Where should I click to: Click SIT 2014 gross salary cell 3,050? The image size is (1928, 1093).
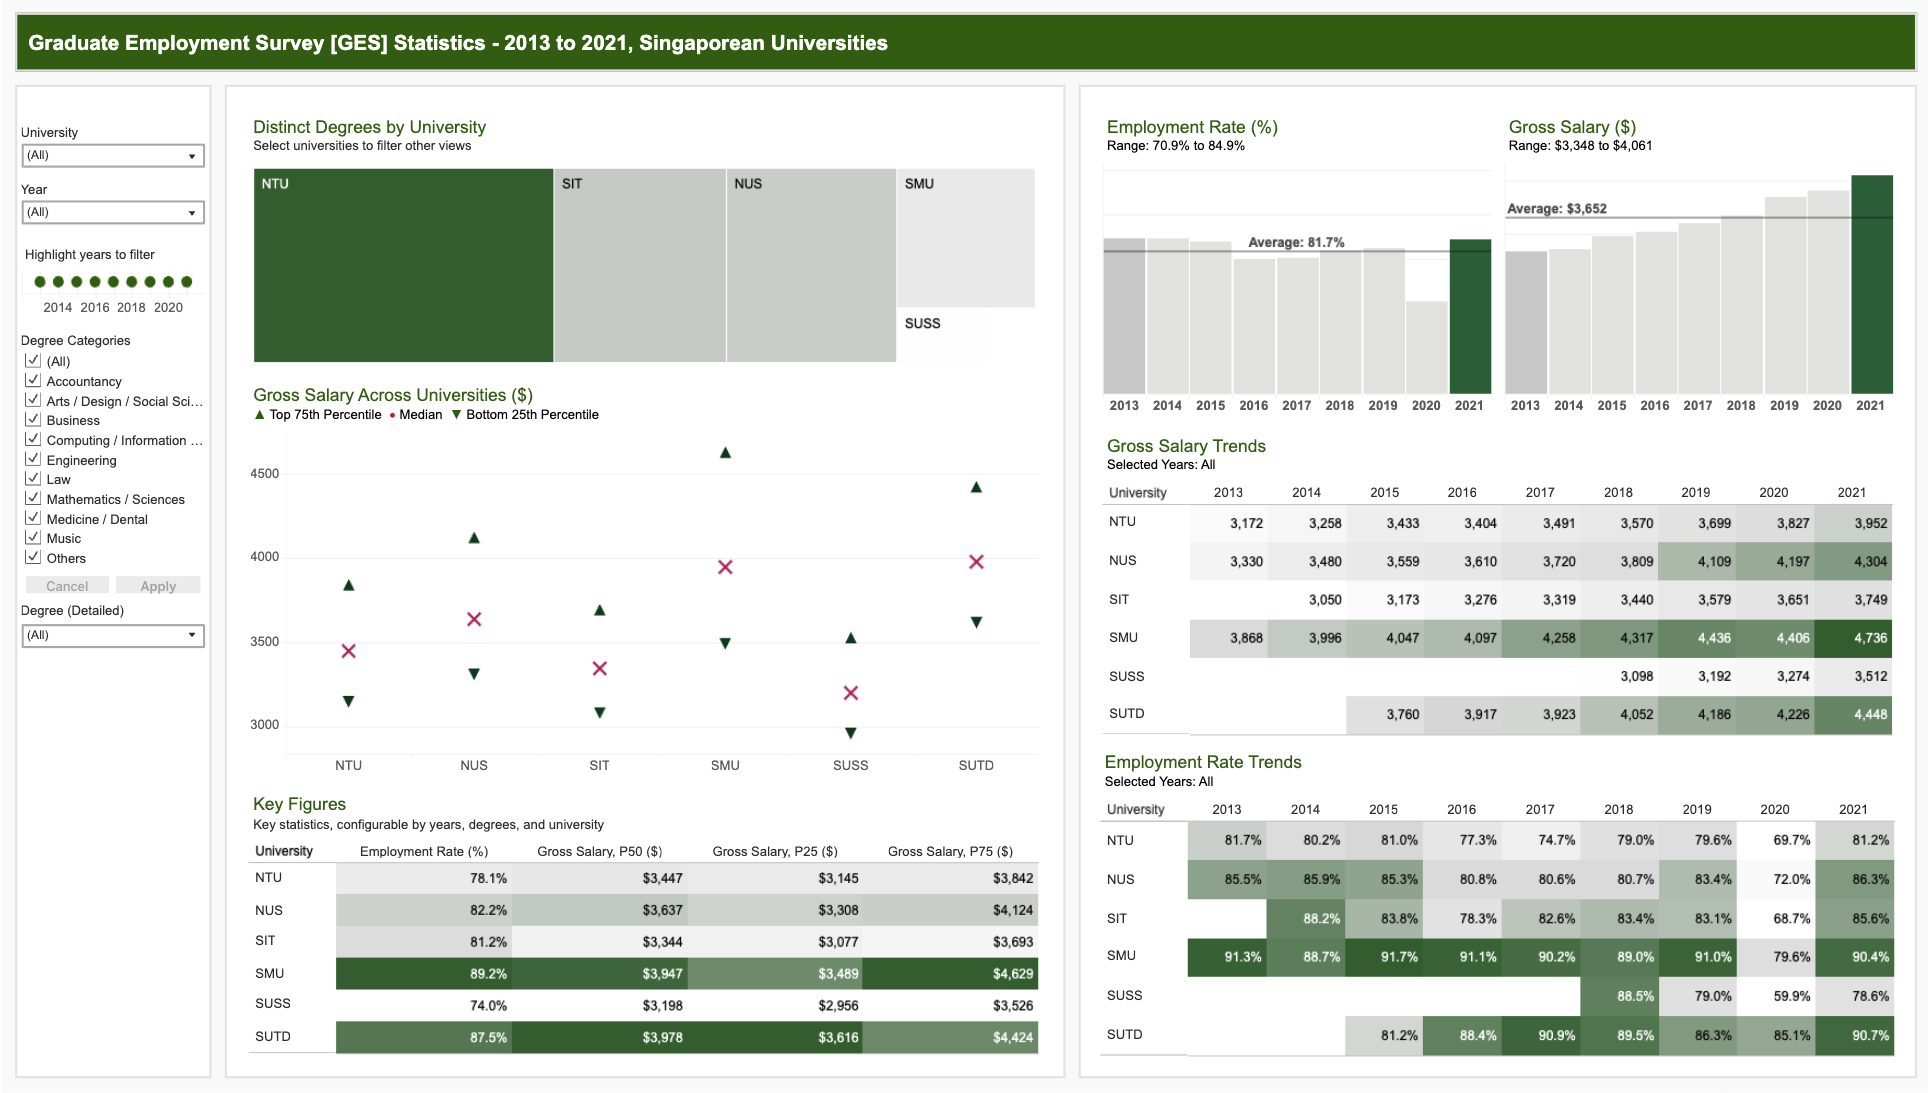coord(1306,600)
